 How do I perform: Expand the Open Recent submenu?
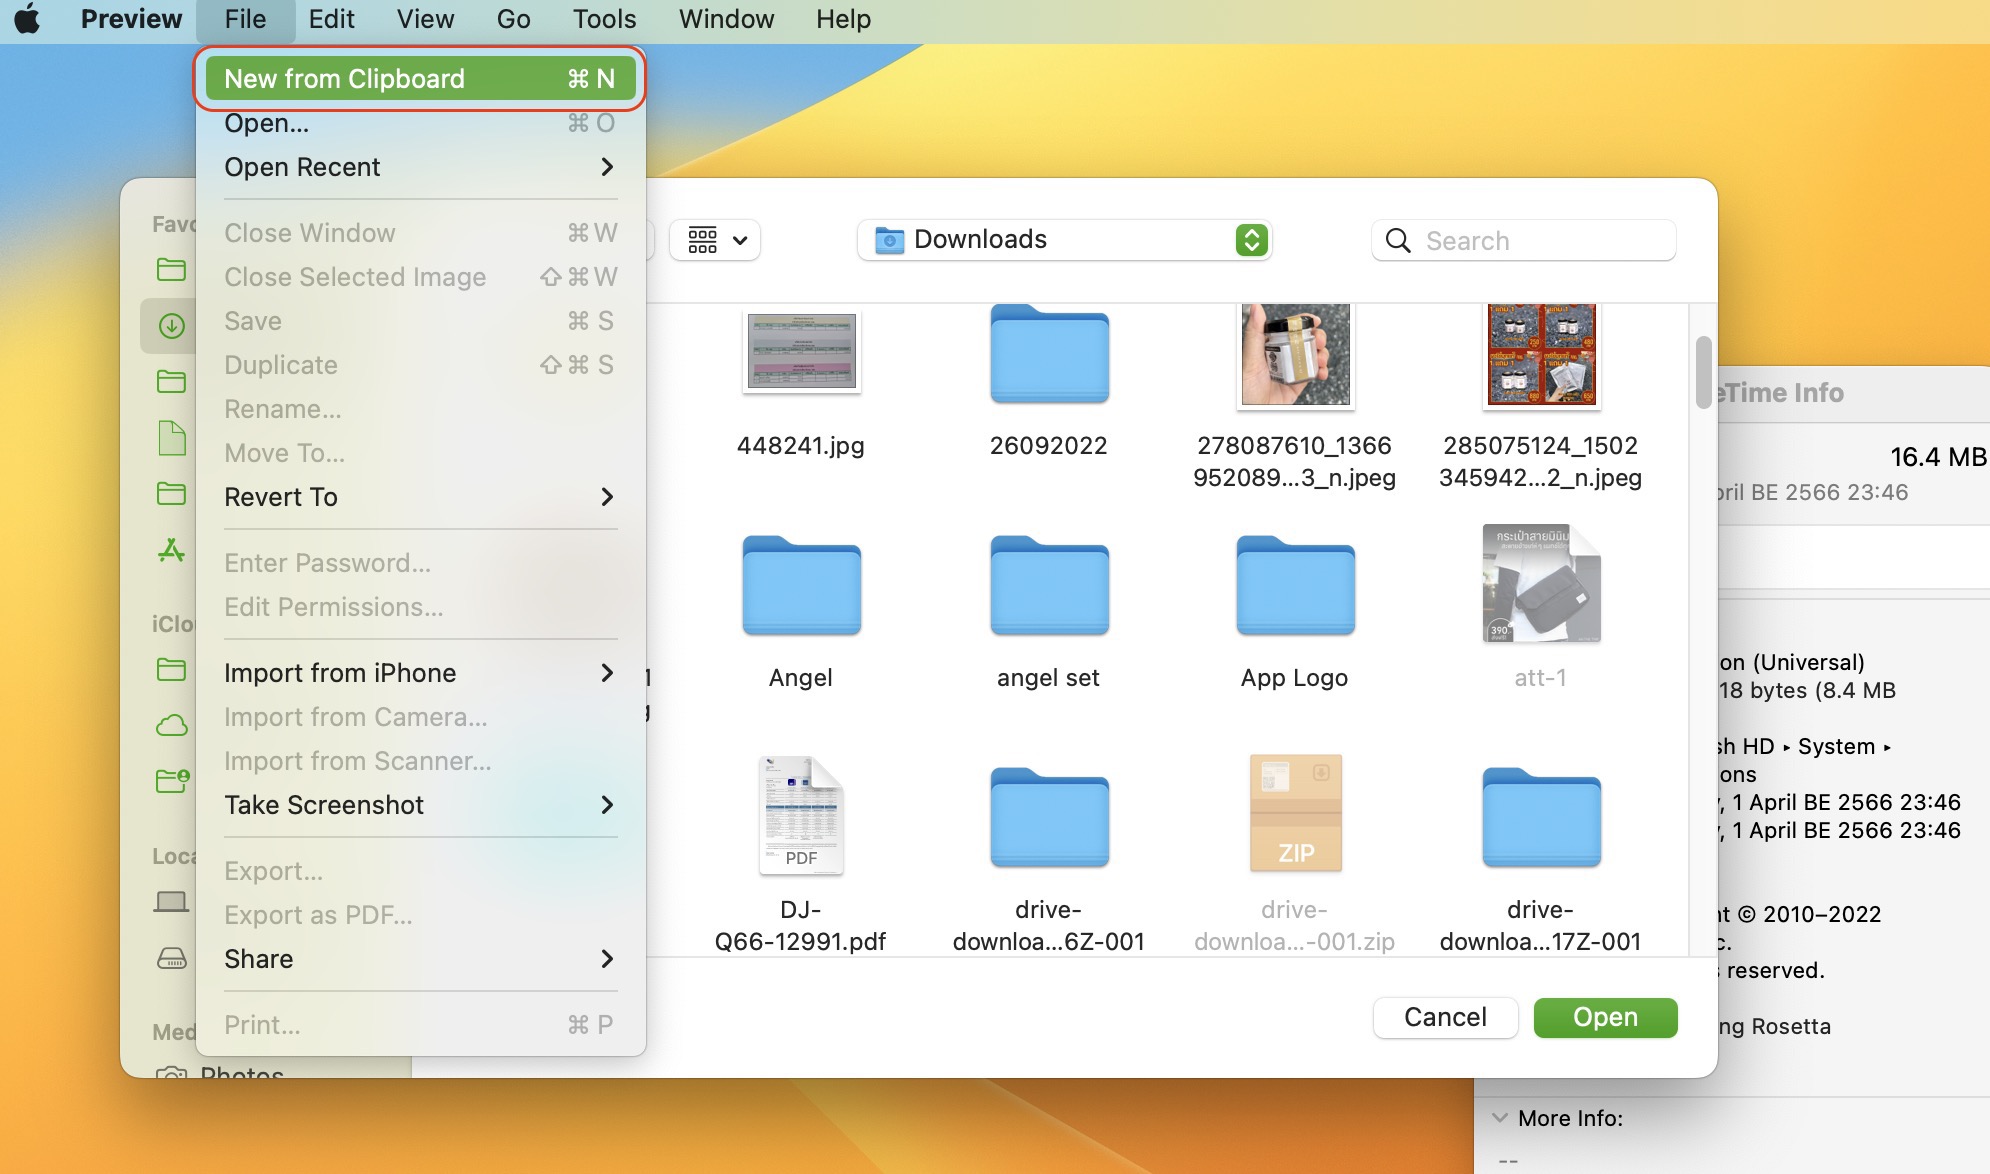(420, 167)
